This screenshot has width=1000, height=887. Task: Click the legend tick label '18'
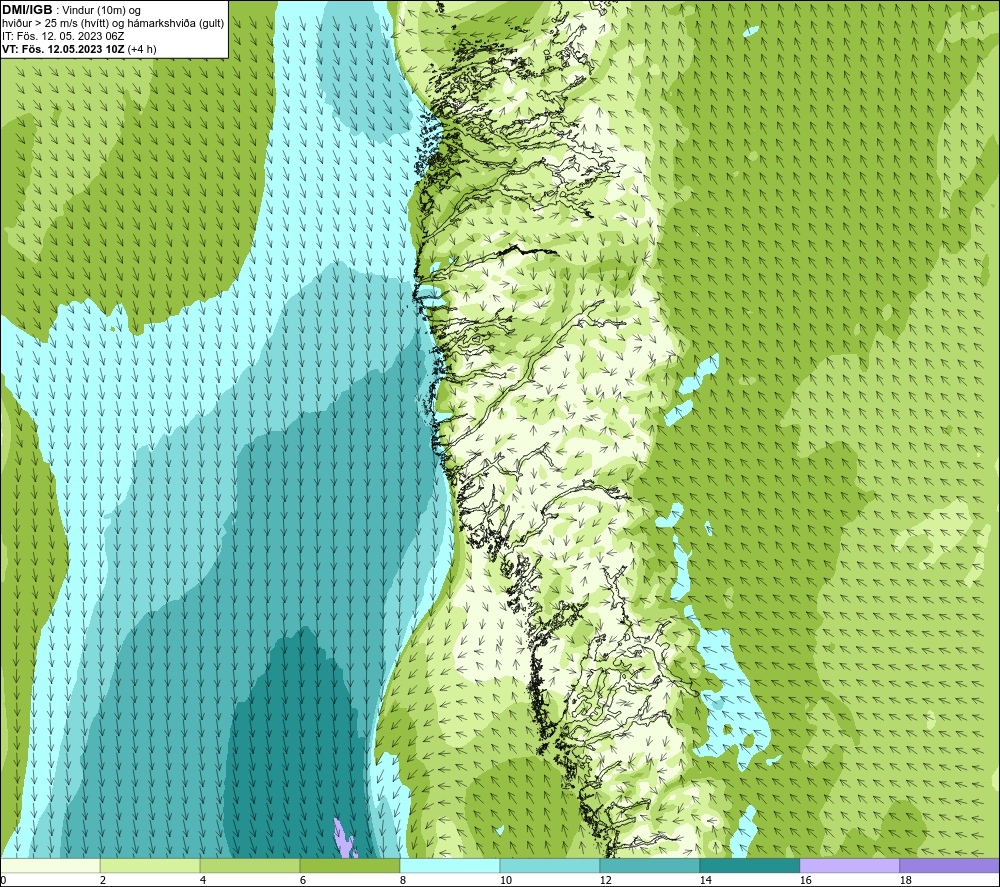point(905,880)
